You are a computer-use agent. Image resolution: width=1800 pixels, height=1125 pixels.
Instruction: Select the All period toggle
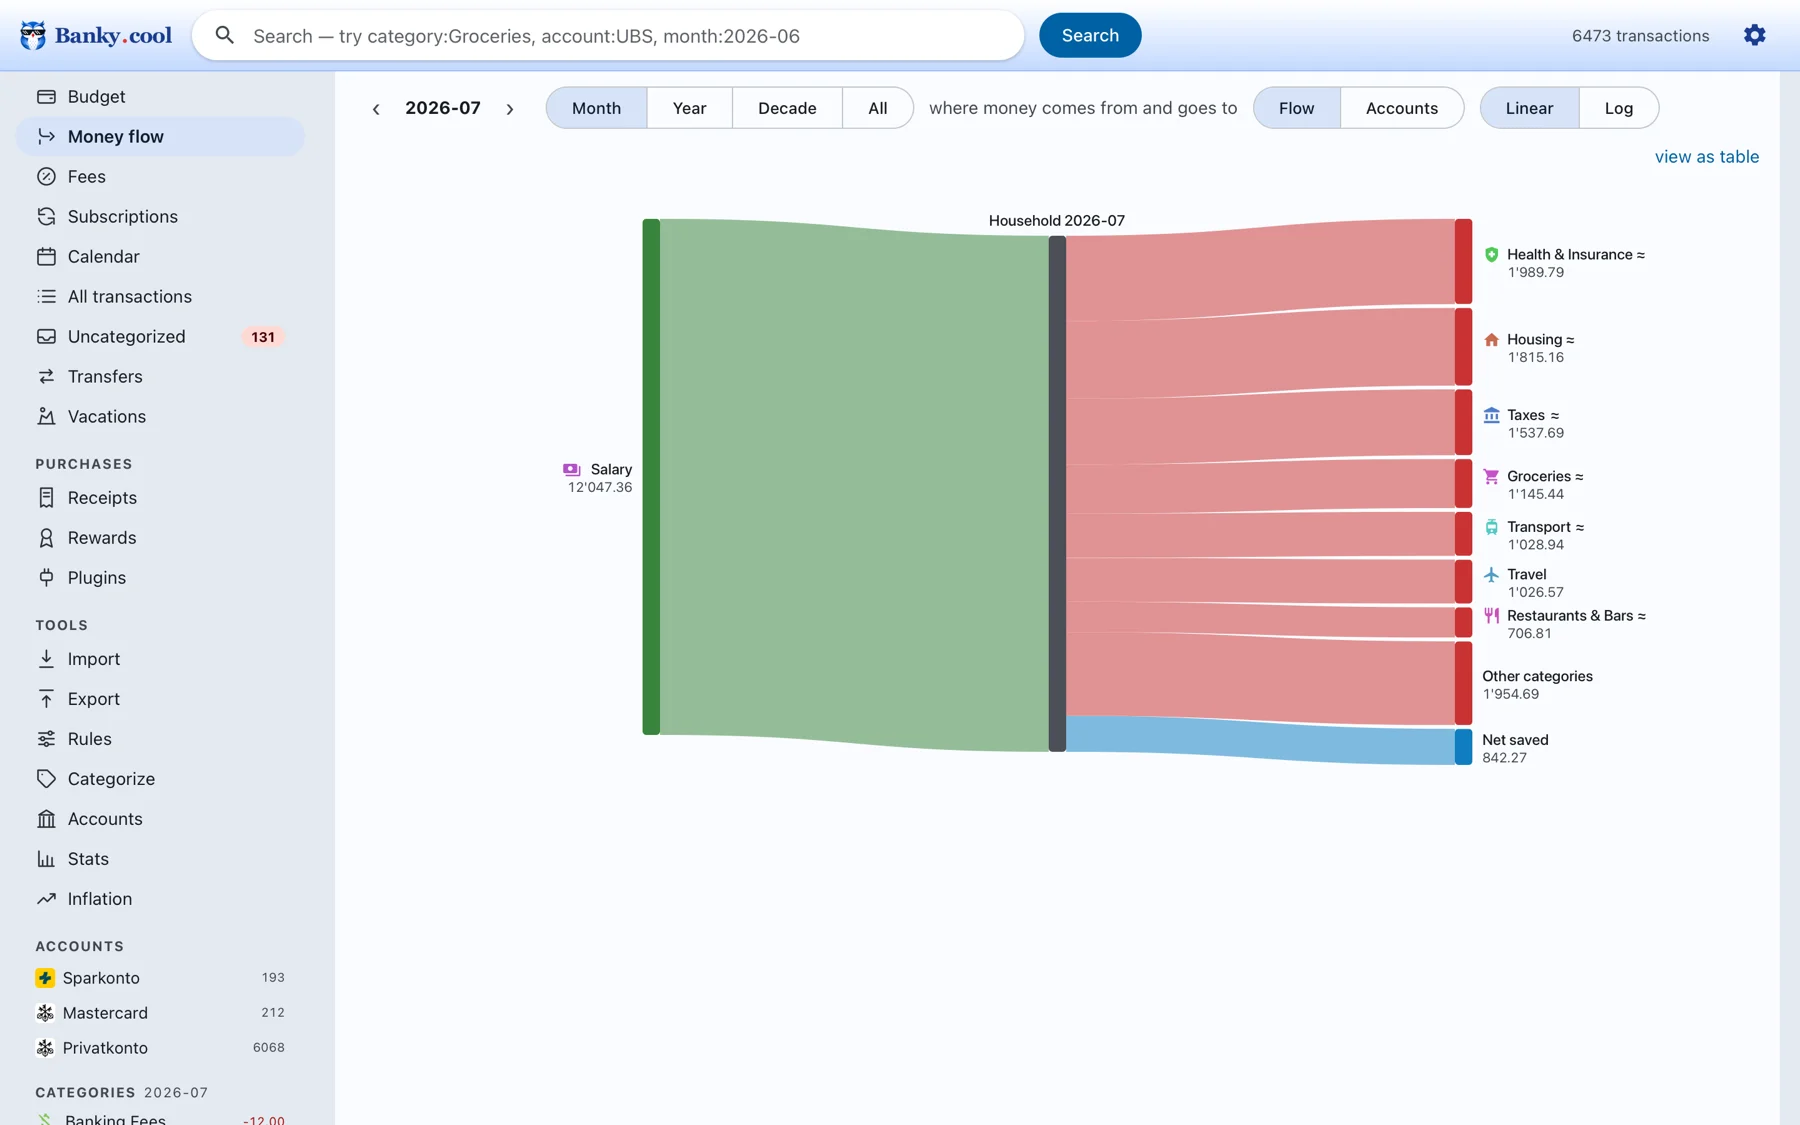tap(877, 108)
